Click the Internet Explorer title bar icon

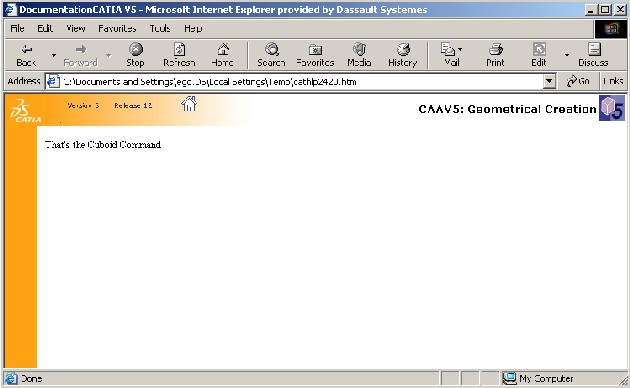(10, 10)
